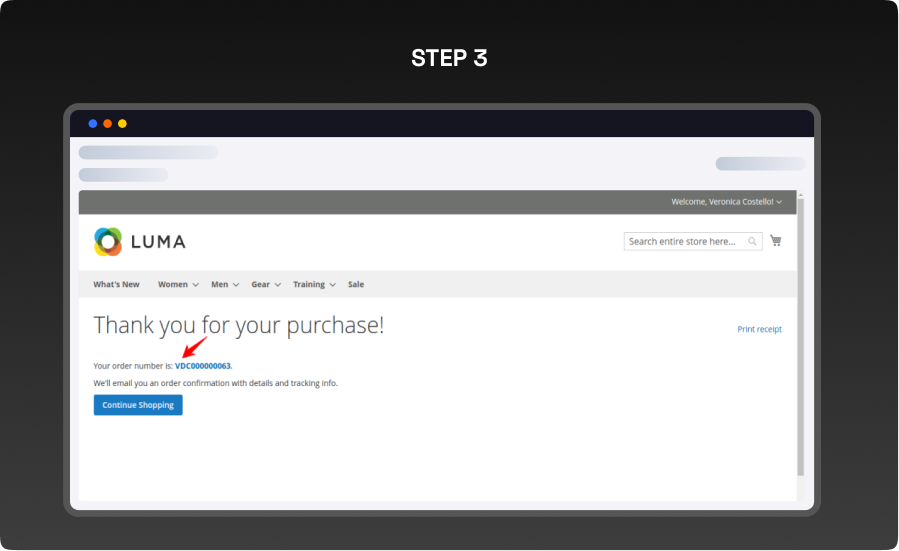Click the blue window dot
Image resolution: width=899 pixels, height=551 pixels.
[x=93, y=124]
